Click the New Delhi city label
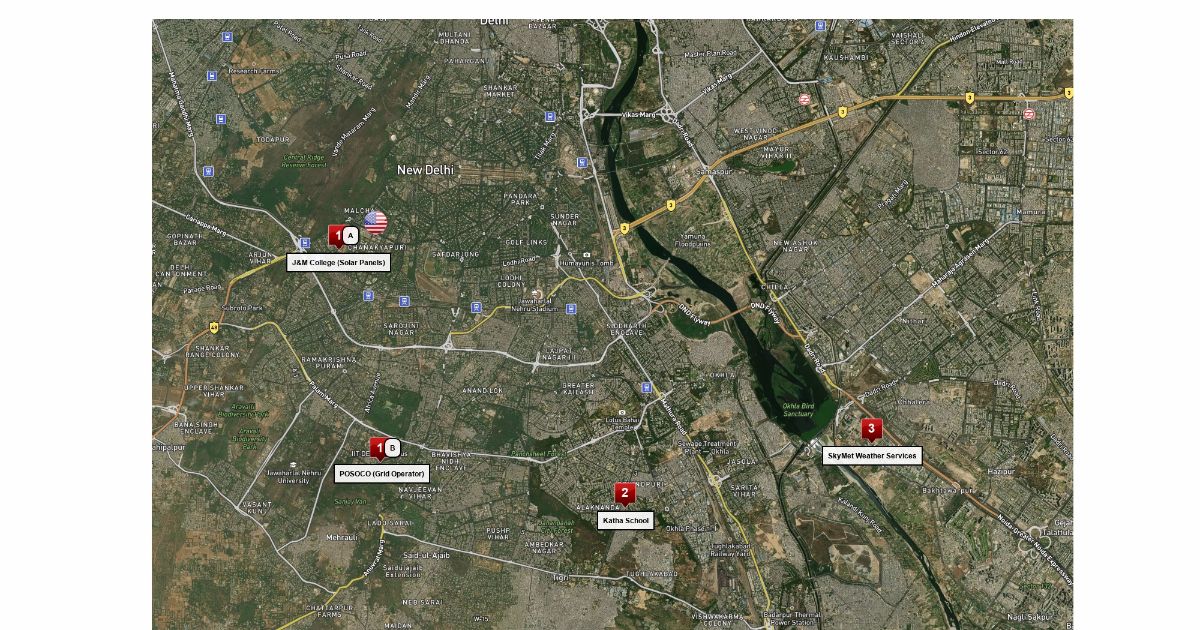This screenshot has height=630, width=1200. click(425, 170)
